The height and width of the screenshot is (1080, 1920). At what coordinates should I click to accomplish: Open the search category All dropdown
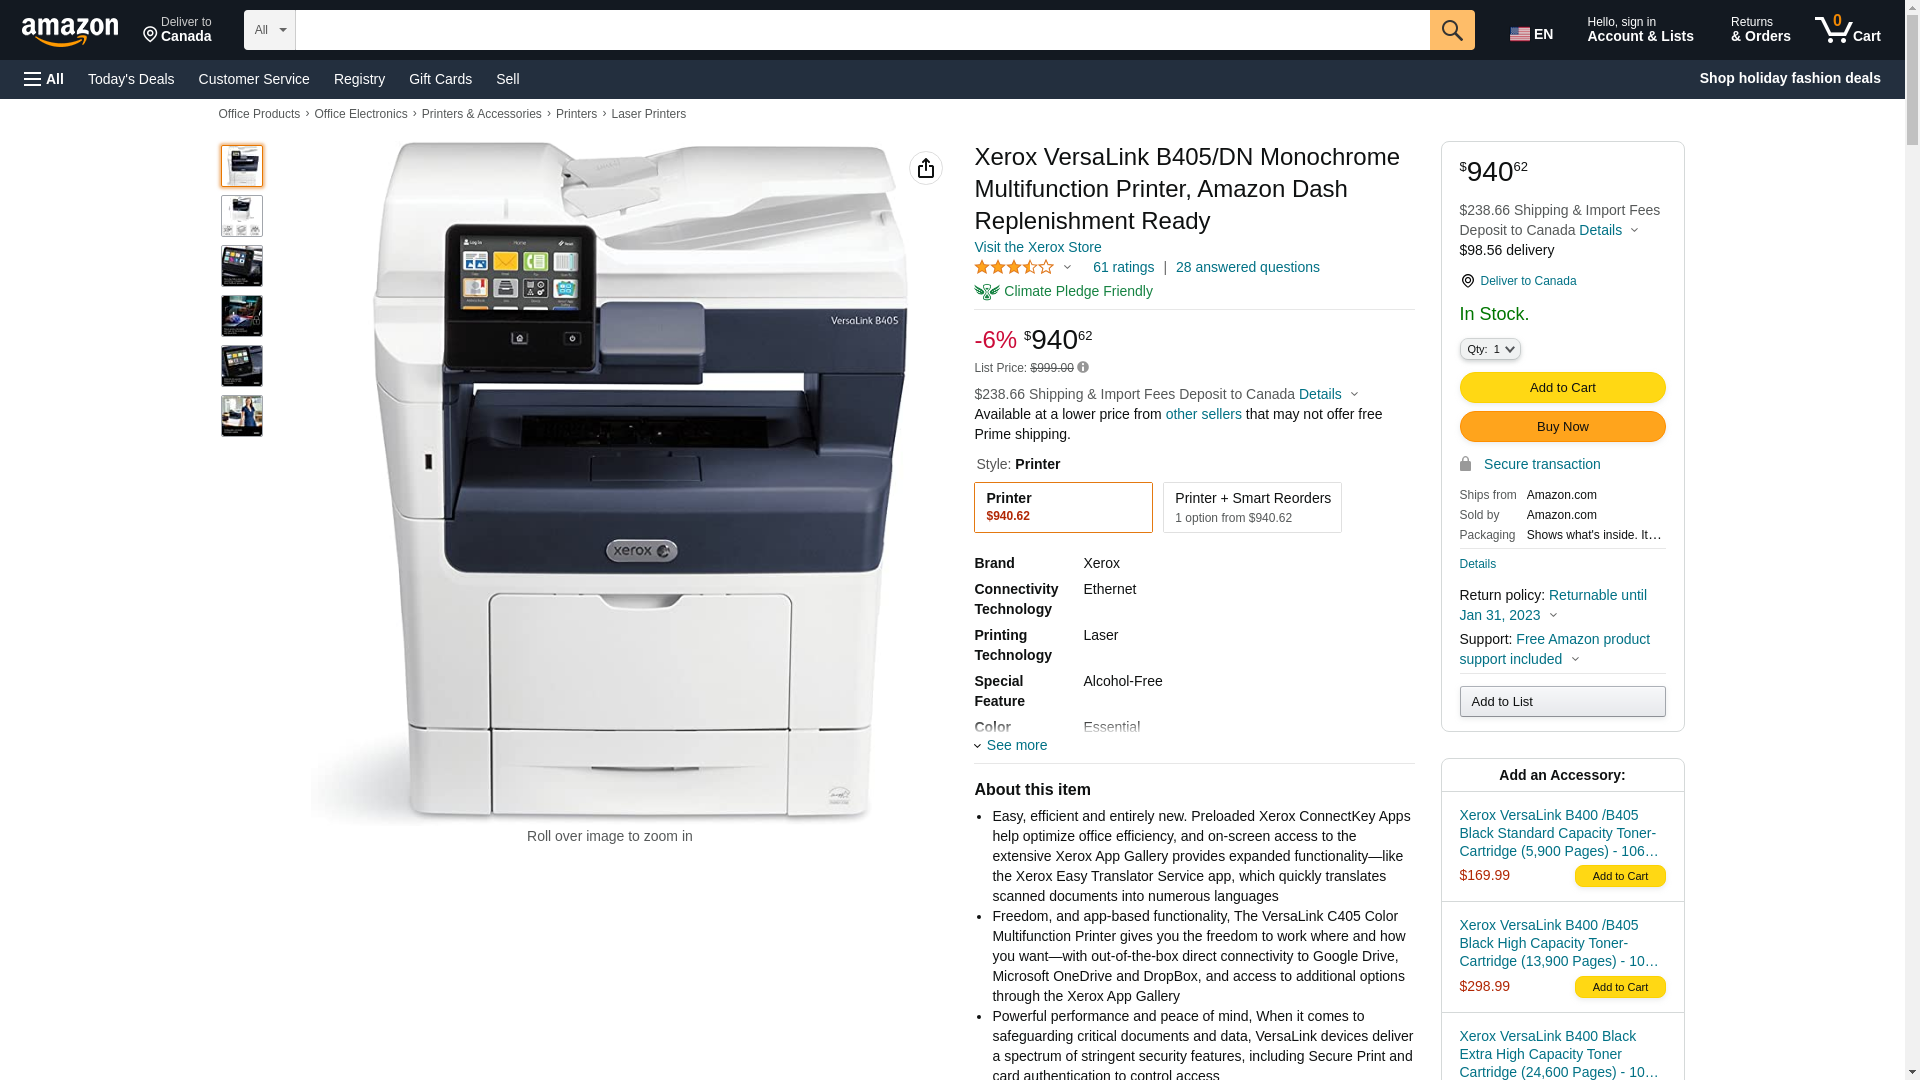(270, 30)
